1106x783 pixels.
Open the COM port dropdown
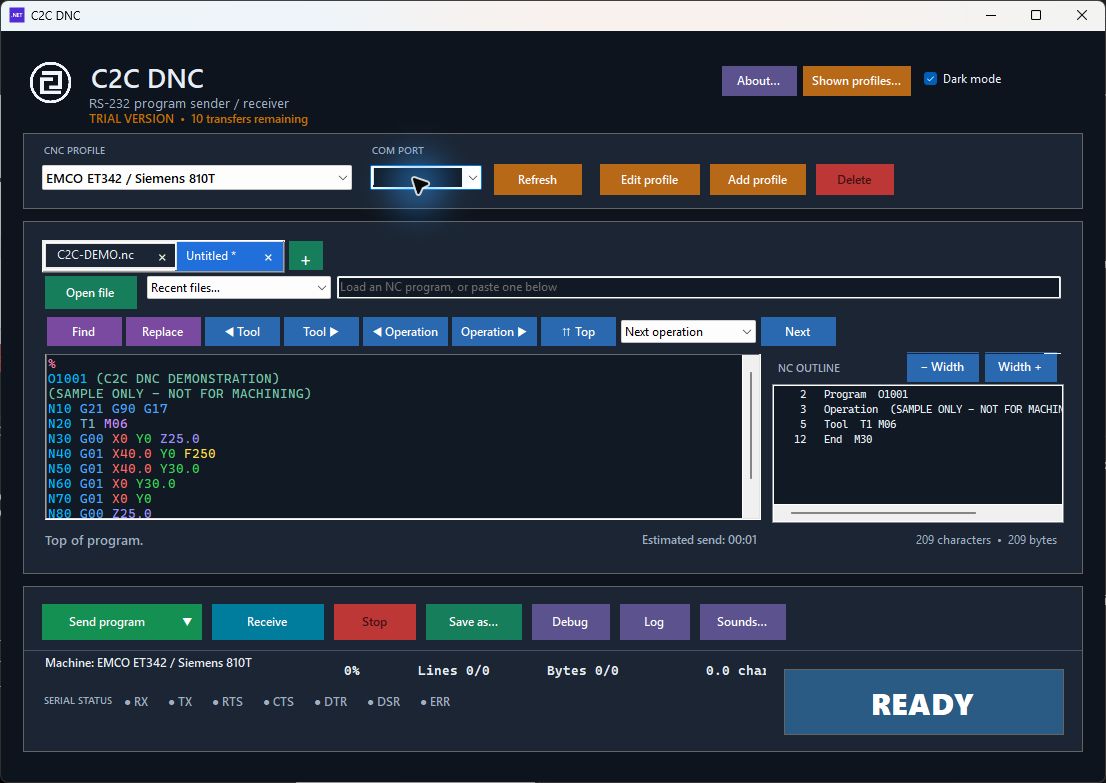[x=473, y=178]
